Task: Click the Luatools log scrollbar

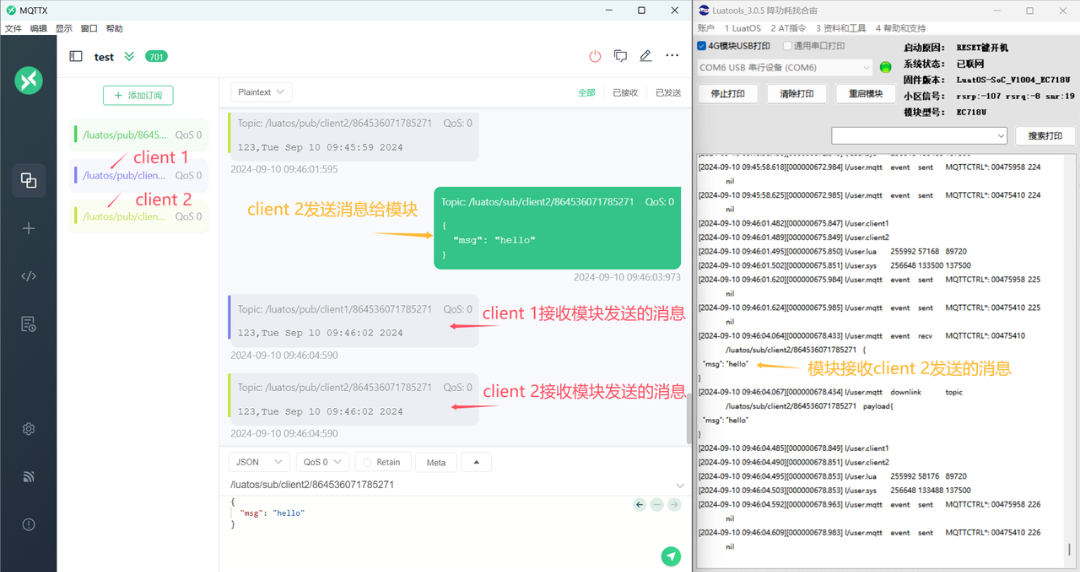Action: point(1070,549)
